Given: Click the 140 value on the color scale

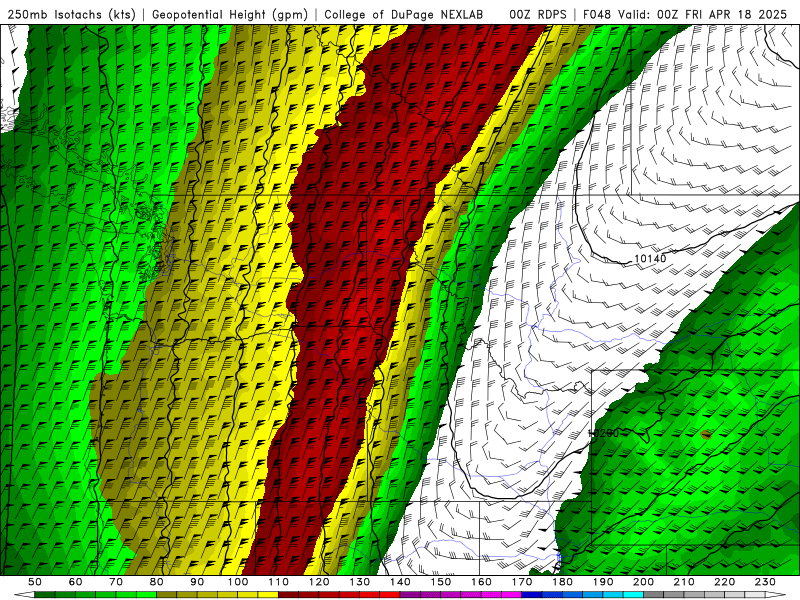Looking at the screenshot, I should pyautogui.click(x=400, y=582).
